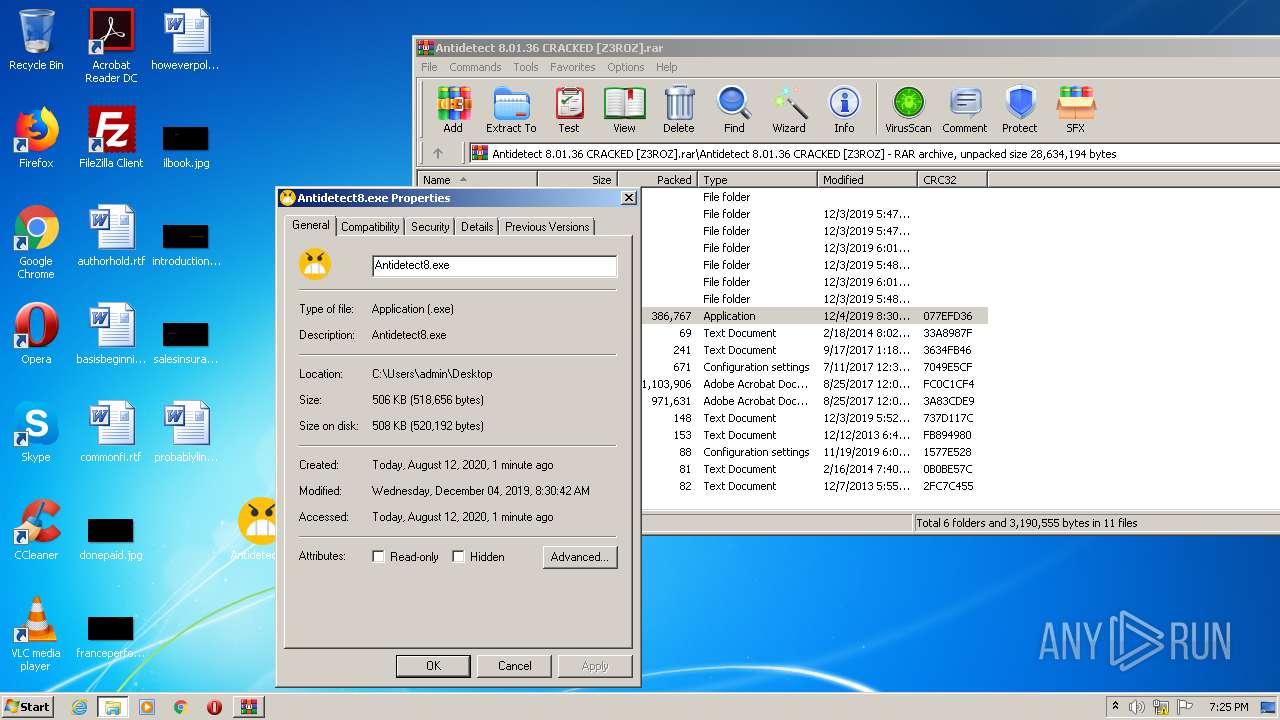Click the file name field Antidetect8.exe
Screen dimensions: 1280x720
coord(494,266)
